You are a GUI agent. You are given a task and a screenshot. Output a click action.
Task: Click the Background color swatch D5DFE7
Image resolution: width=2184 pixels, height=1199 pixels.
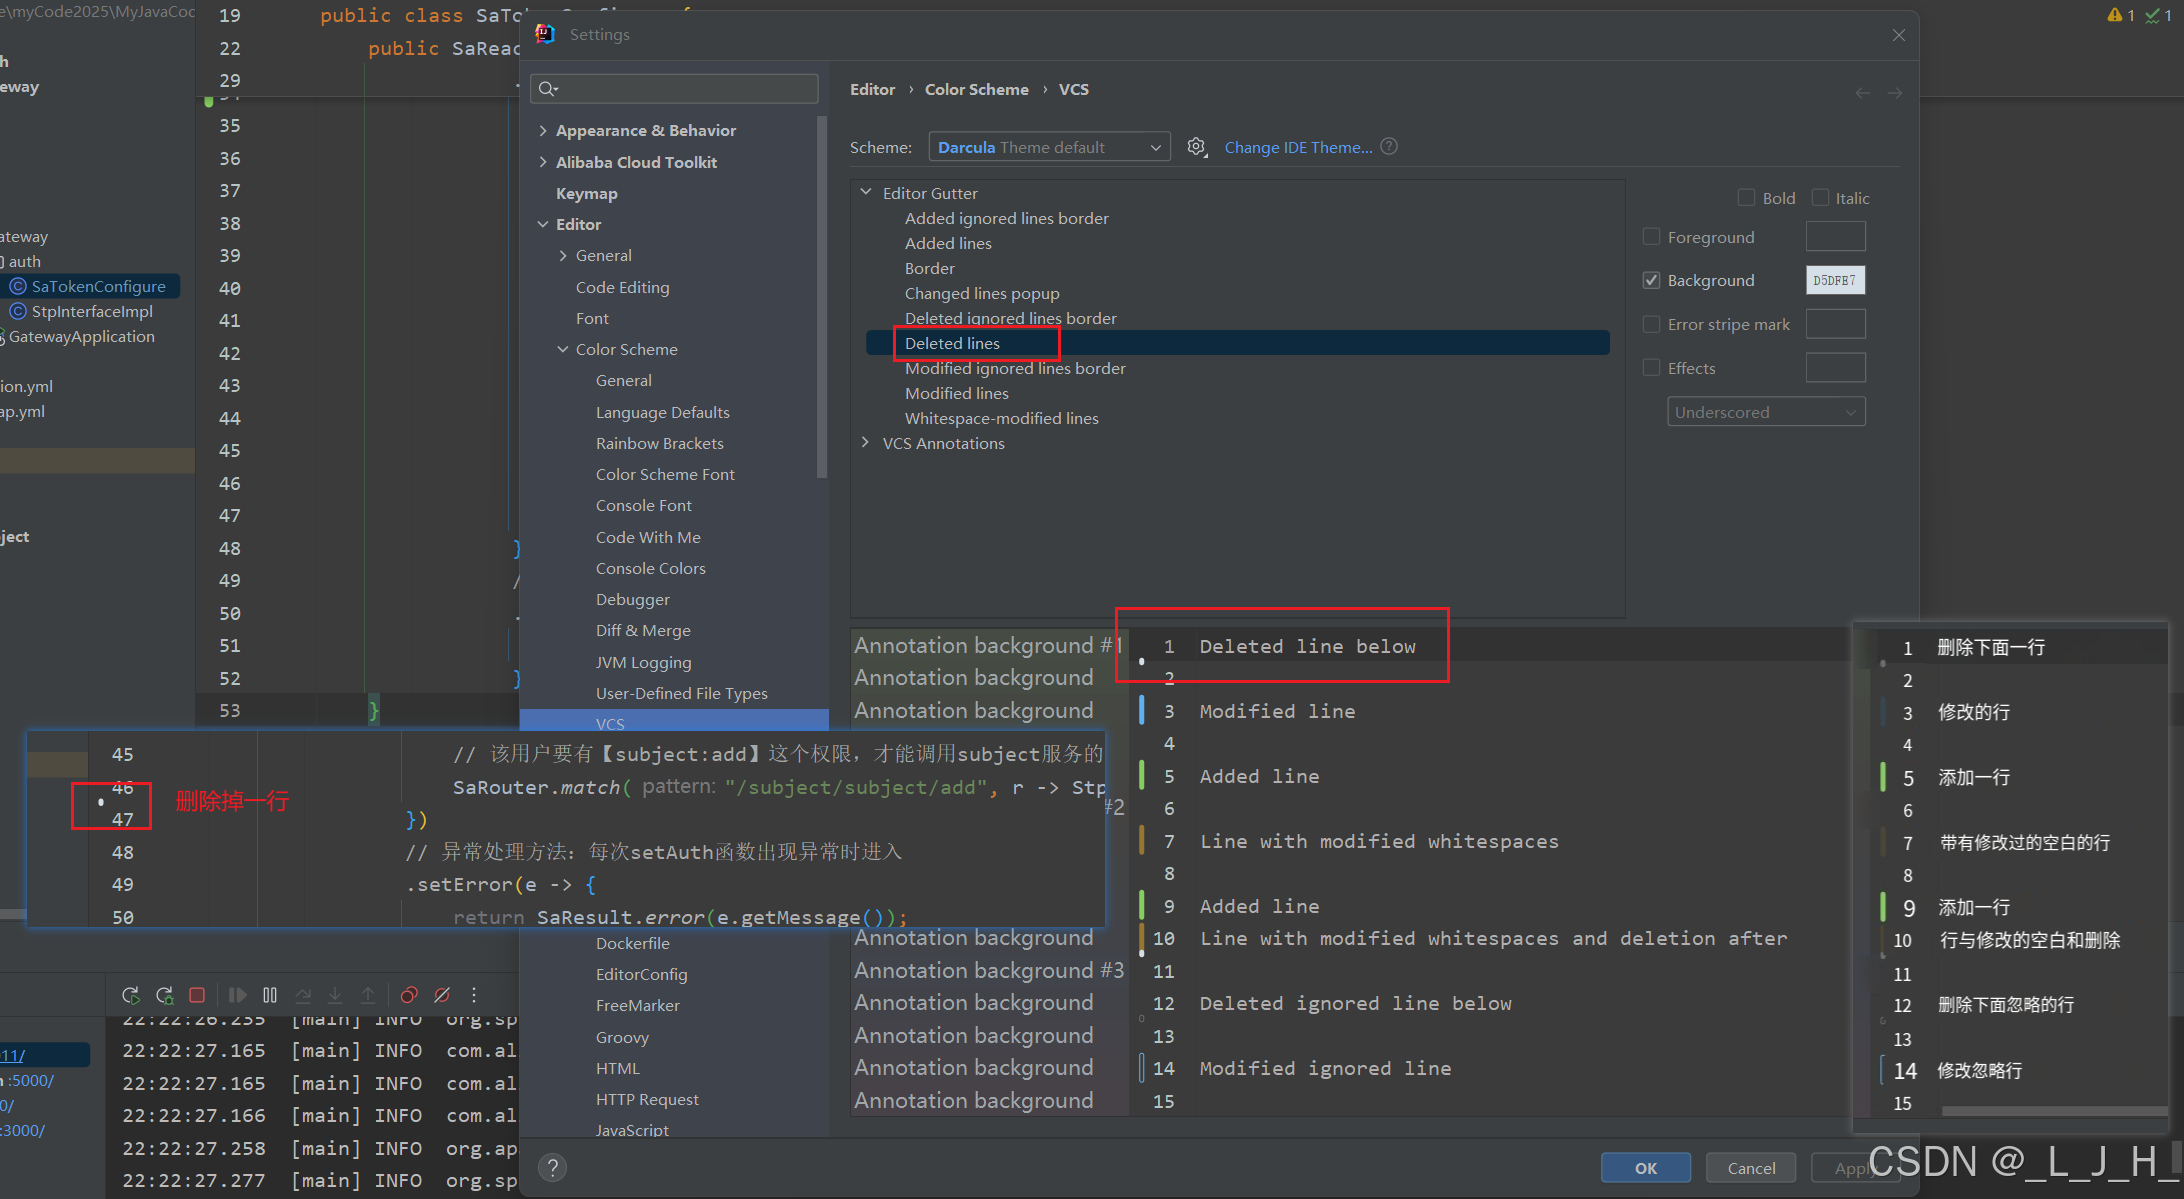(1834, 280)
